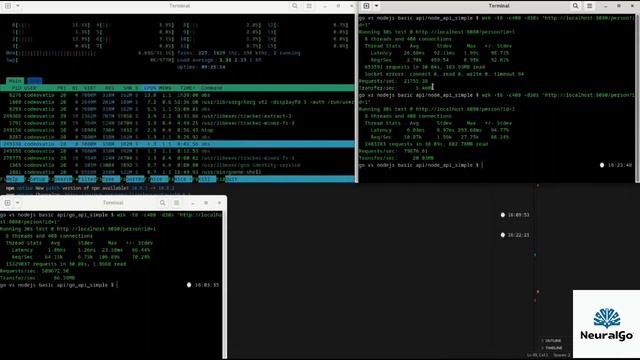Click the 16:22:23 timestamp in background terminal
The width and height of the screenshot is (640, 360).
518,235
